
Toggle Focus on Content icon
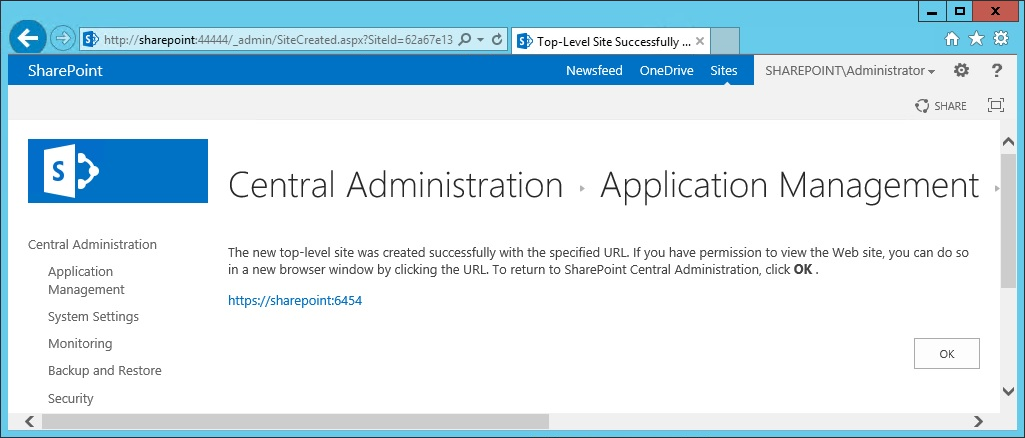point(996,105)
